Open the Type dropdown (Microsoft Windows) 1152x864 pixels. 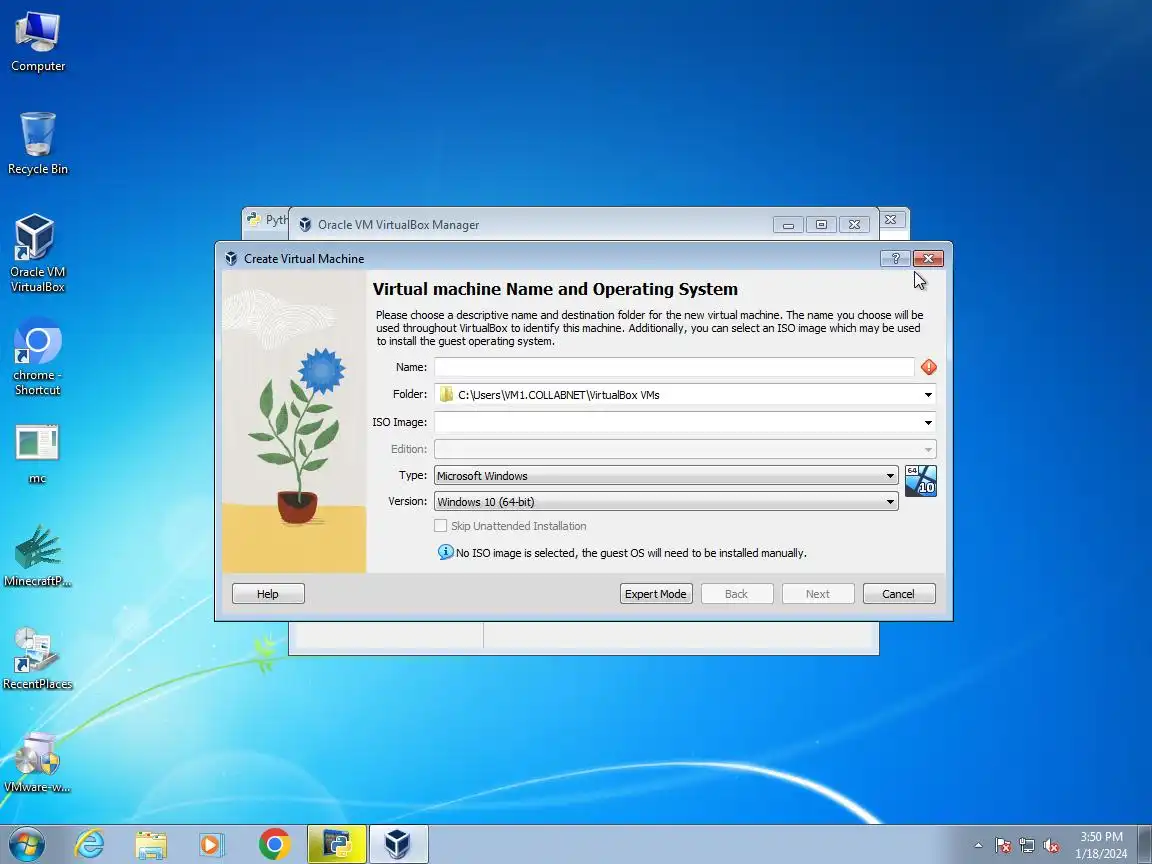[666, 475]
